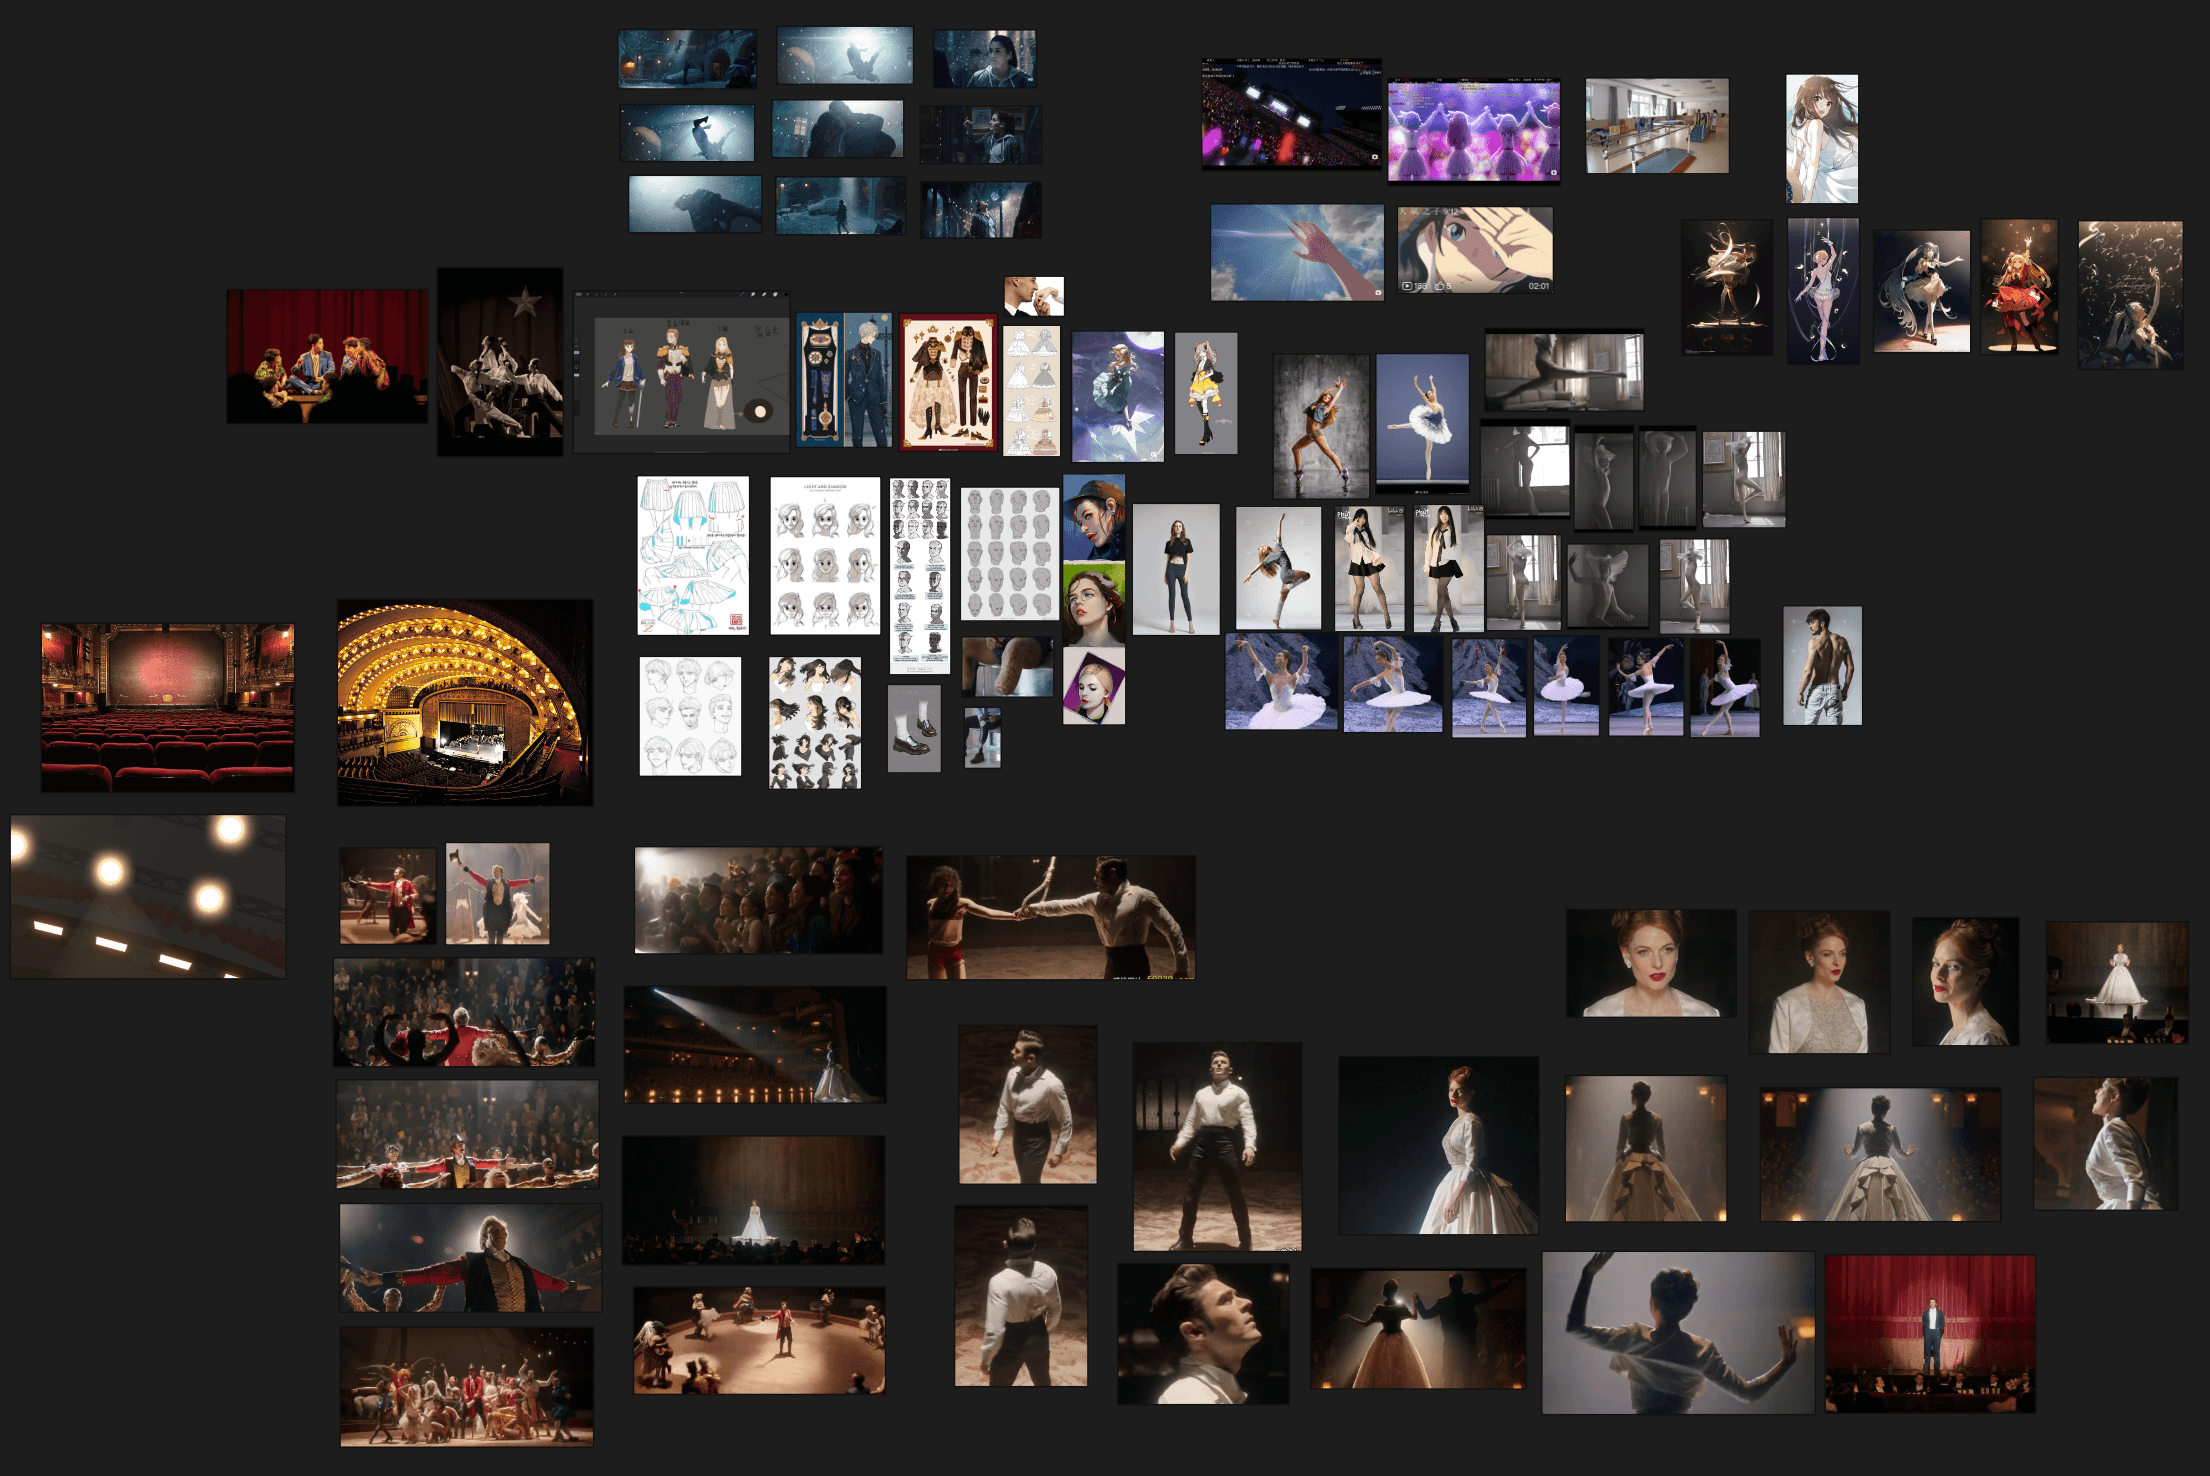Click anime video frame showing 02:01 duration
The width and height of the screenshot is (2210, 1476).
click(1475, 250)
